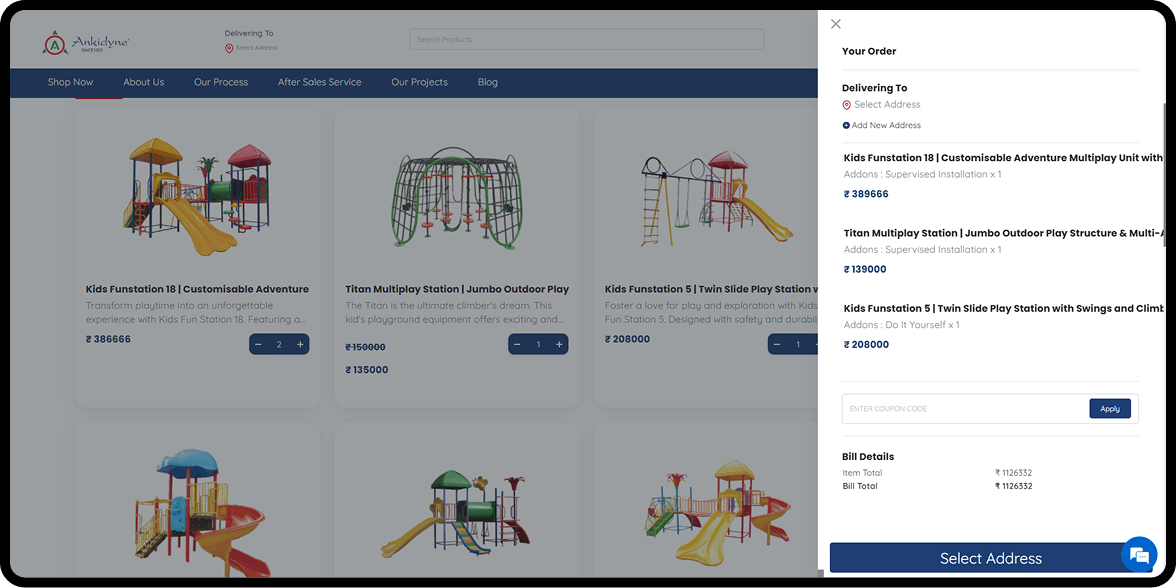Open the Shop Now menu item
This screenshot has height=588, width=1176.
click(x=70, y=82)
